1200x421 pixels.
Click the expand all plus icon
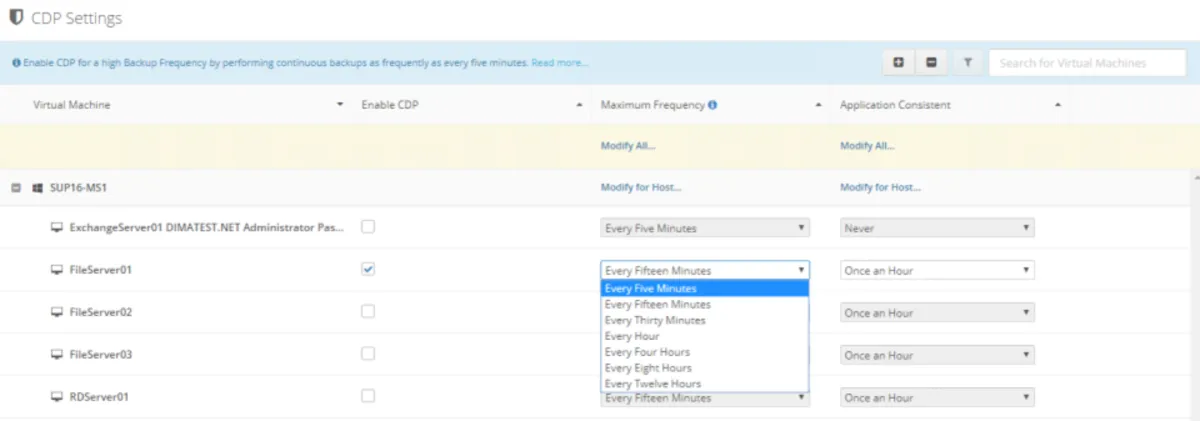coord(898,63)
